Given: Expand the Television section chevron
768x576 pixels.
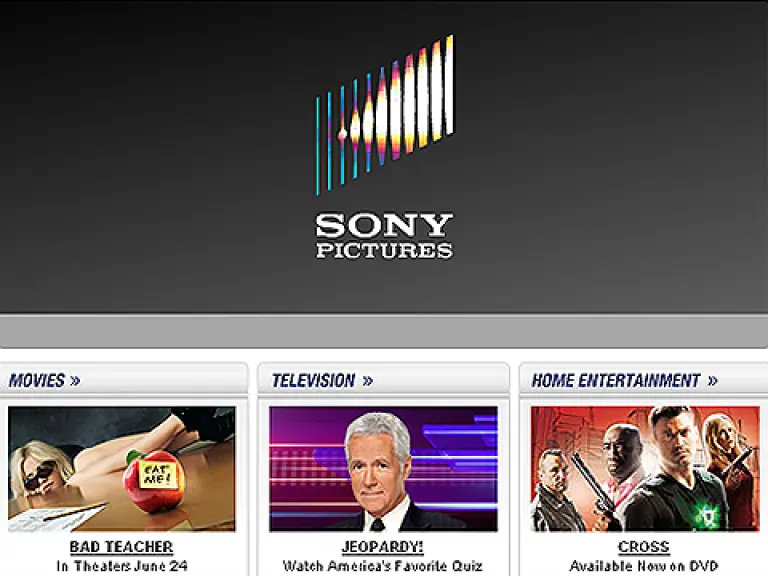Looking at the screenshot, I should [x=368, y=381].
